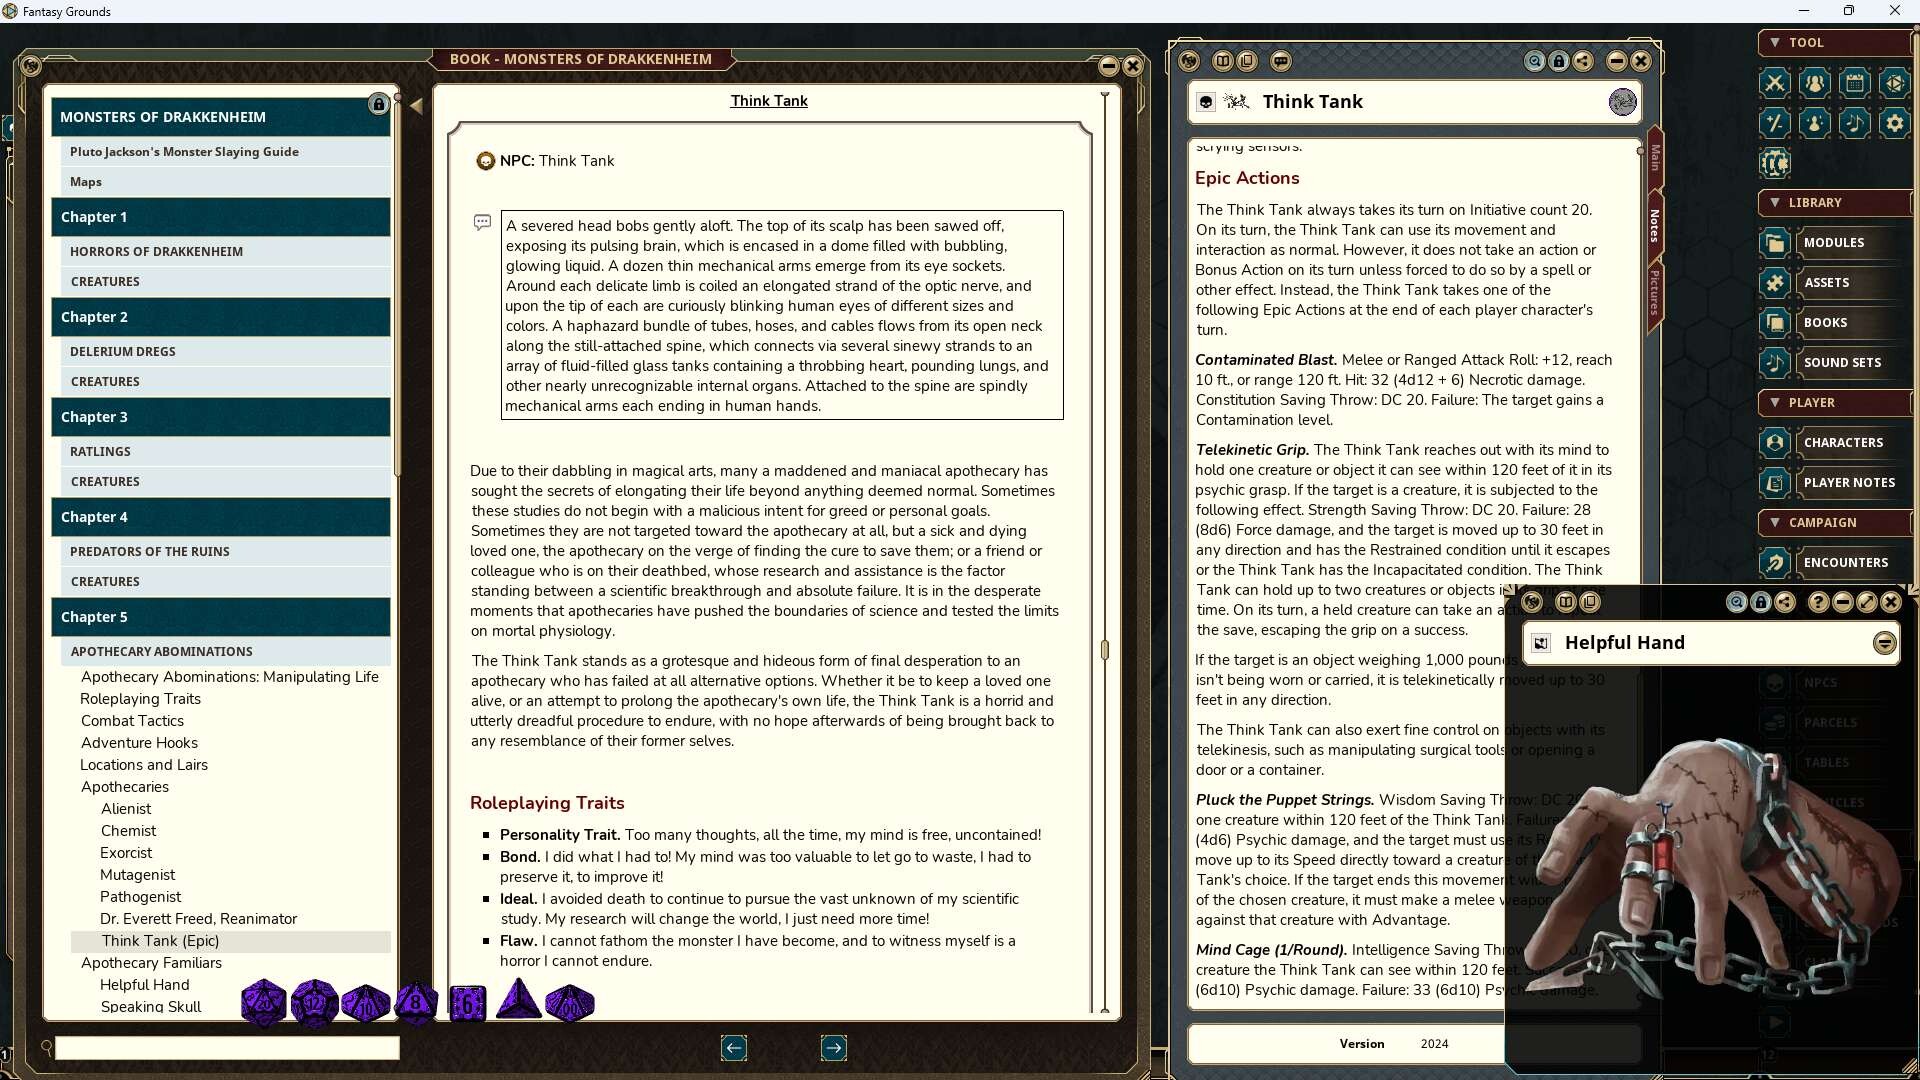Open the Options gear tool icon
Viewport: 1920px width, 1080px height.
(1894, 123)
